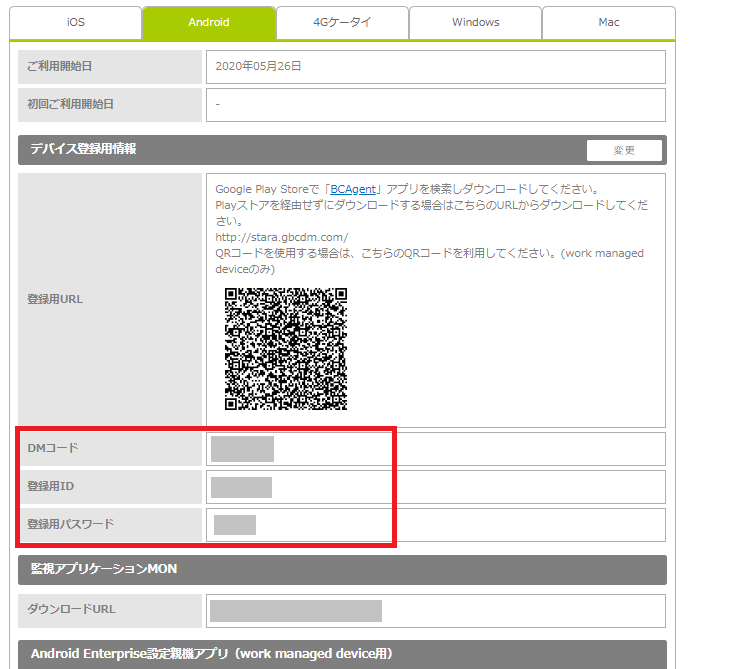Click the 監視アプリケーションMON section header

point(341,569)
